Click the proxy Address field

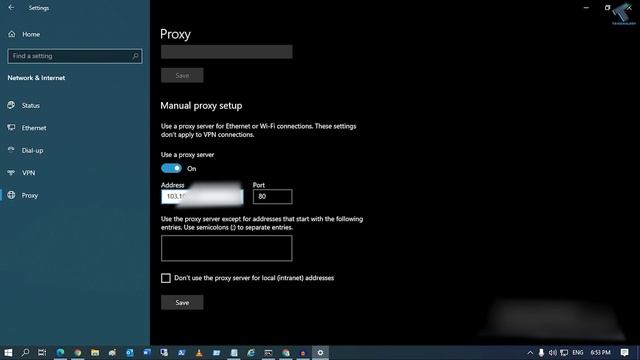(202, 196)
